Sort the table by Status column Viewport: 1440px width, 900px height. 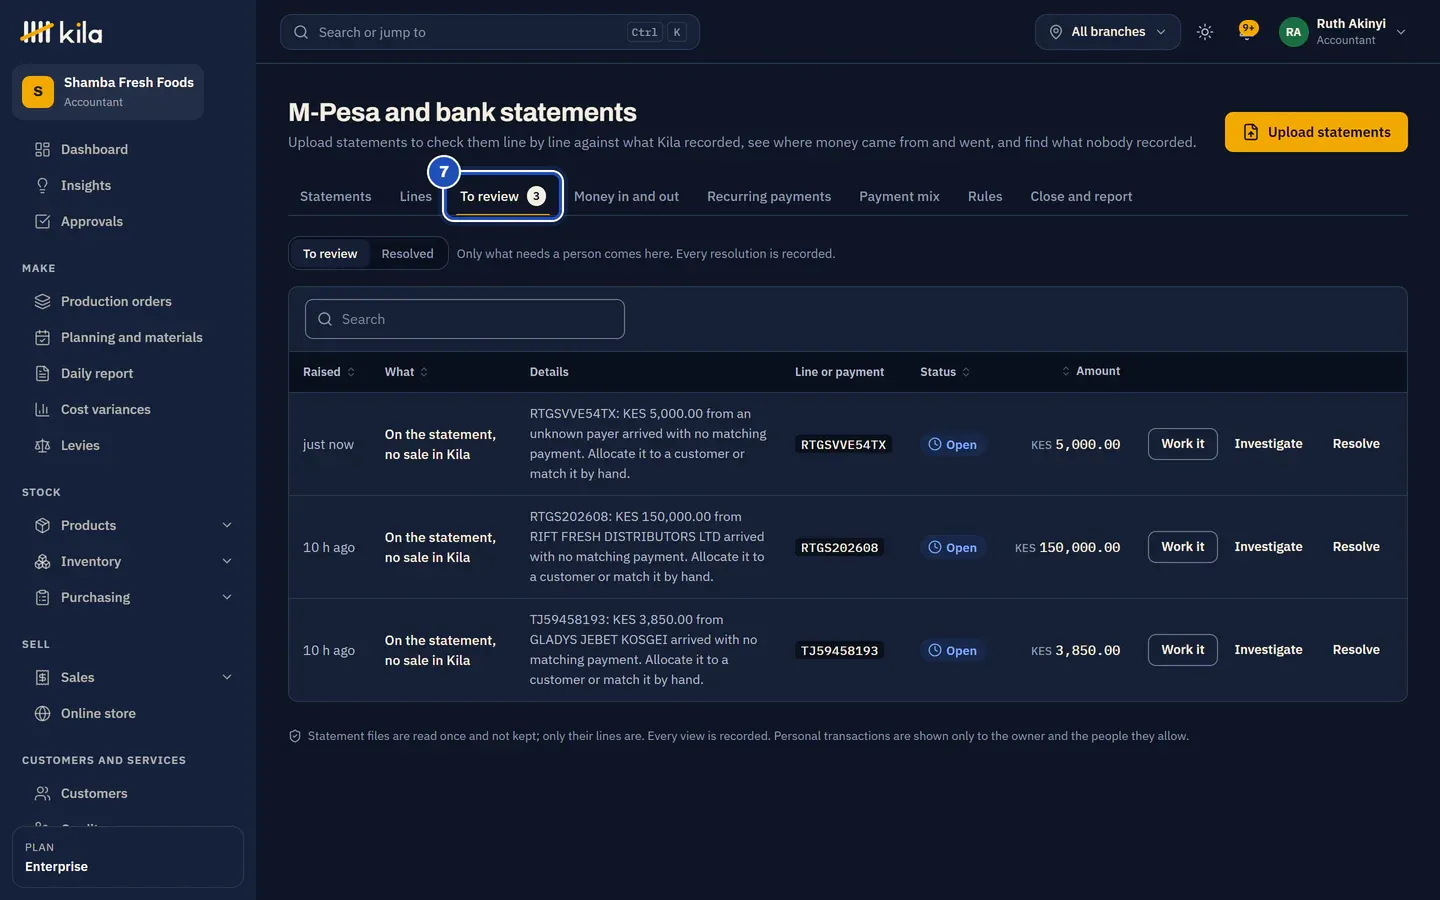945,372
